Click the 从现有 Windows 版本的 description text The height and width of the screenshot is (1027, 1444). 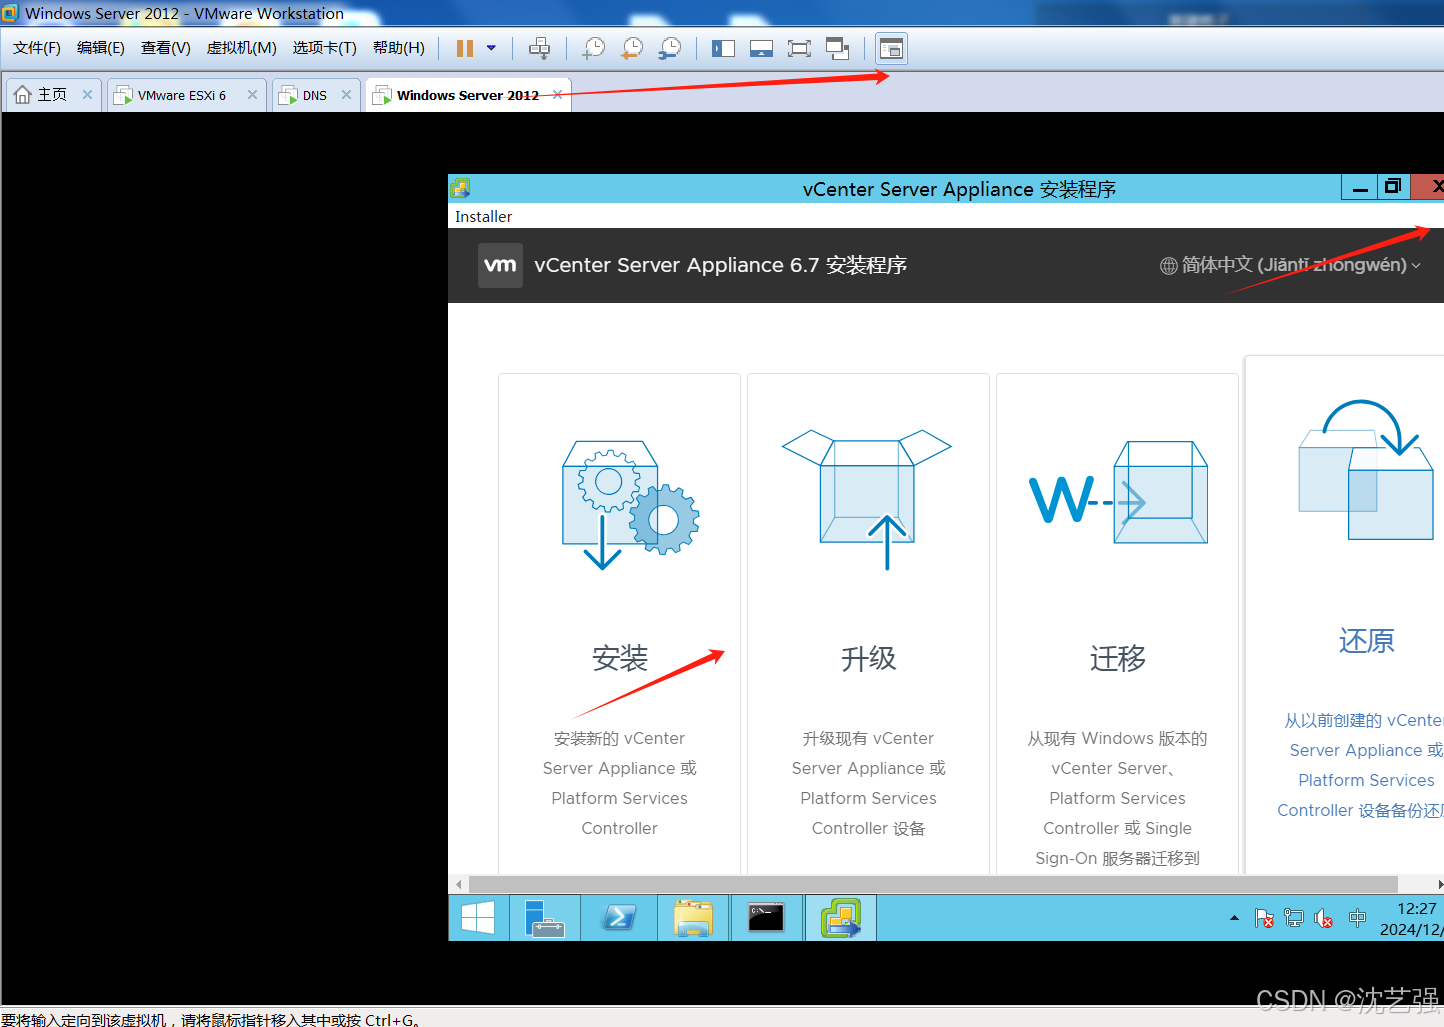(x=1118, y=798)
